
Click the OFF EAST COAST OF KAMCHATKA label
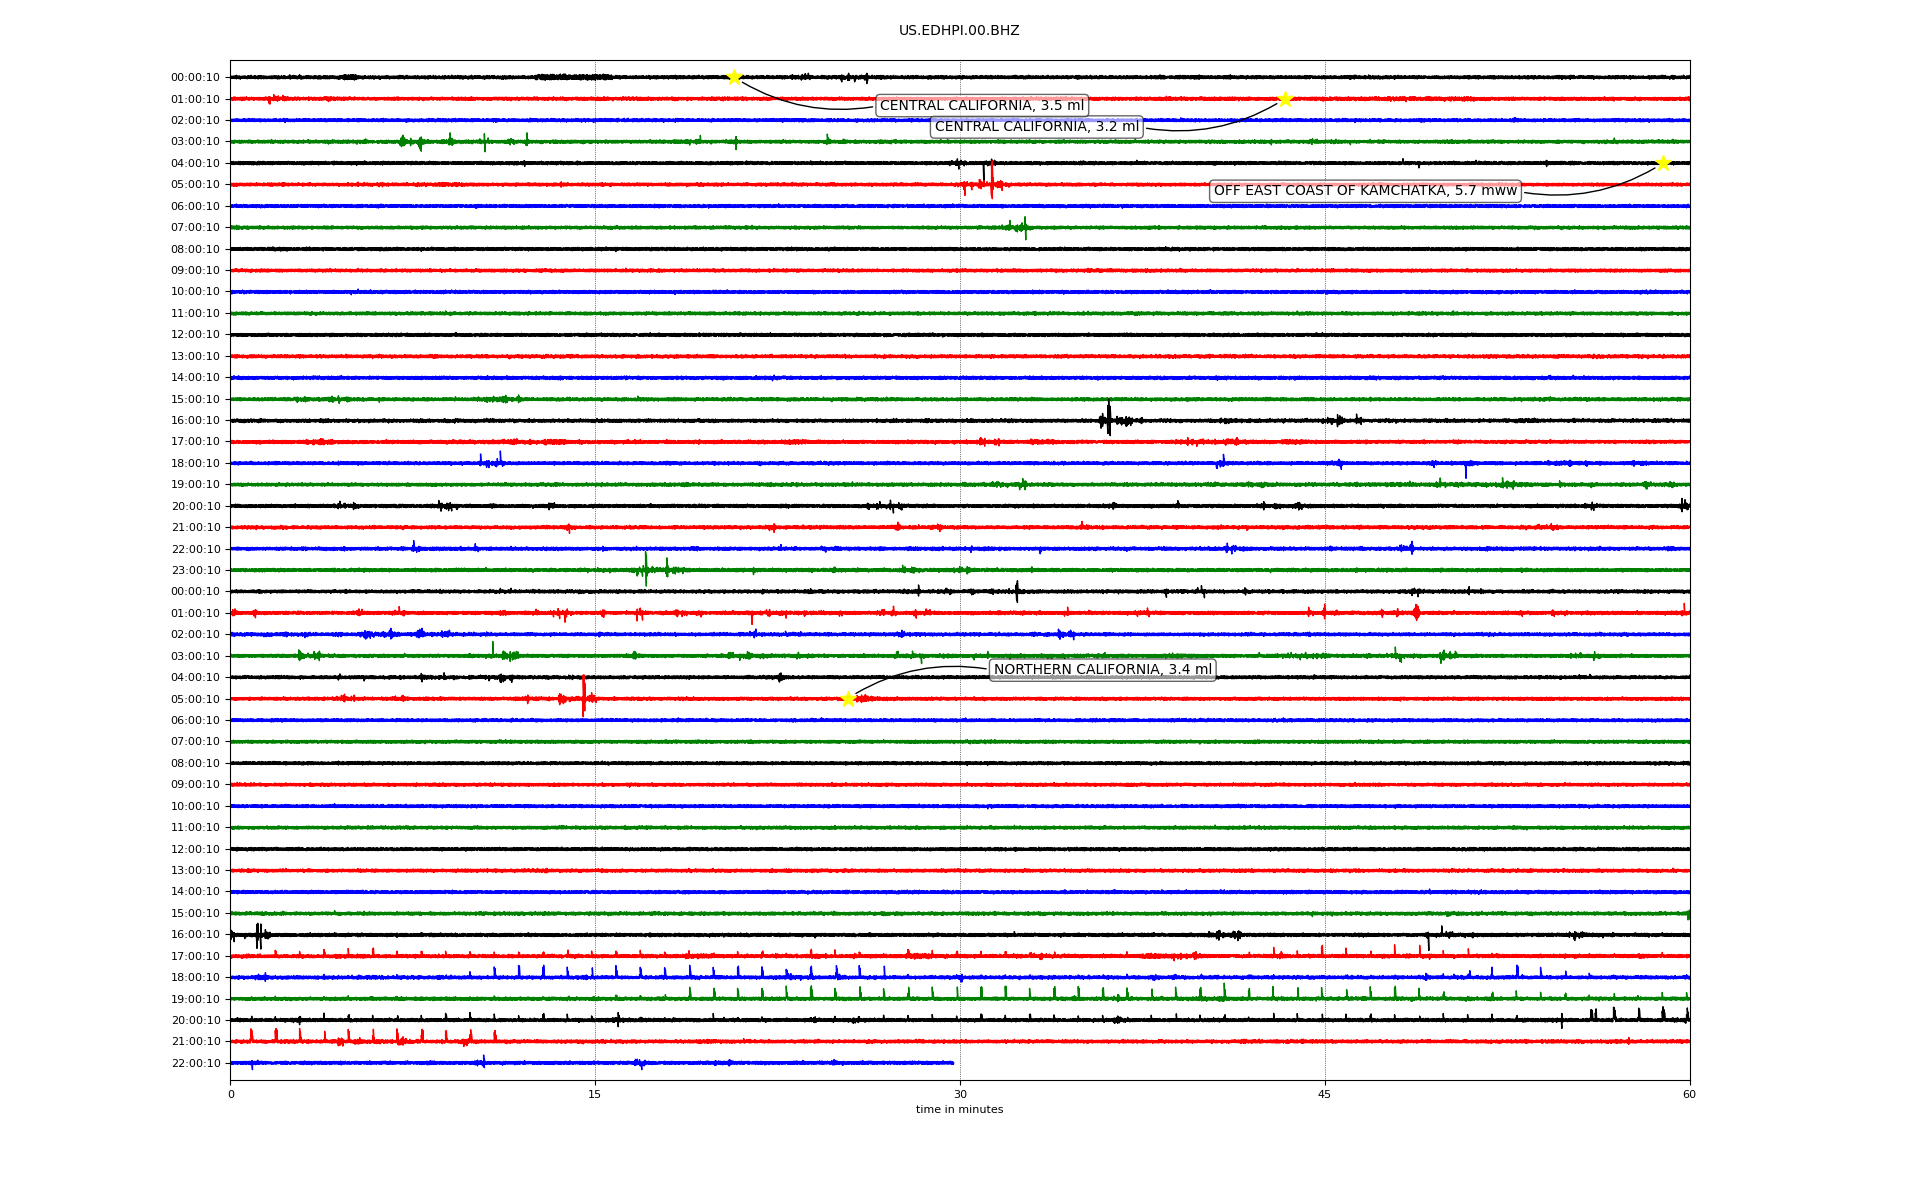coord(1365,191)
